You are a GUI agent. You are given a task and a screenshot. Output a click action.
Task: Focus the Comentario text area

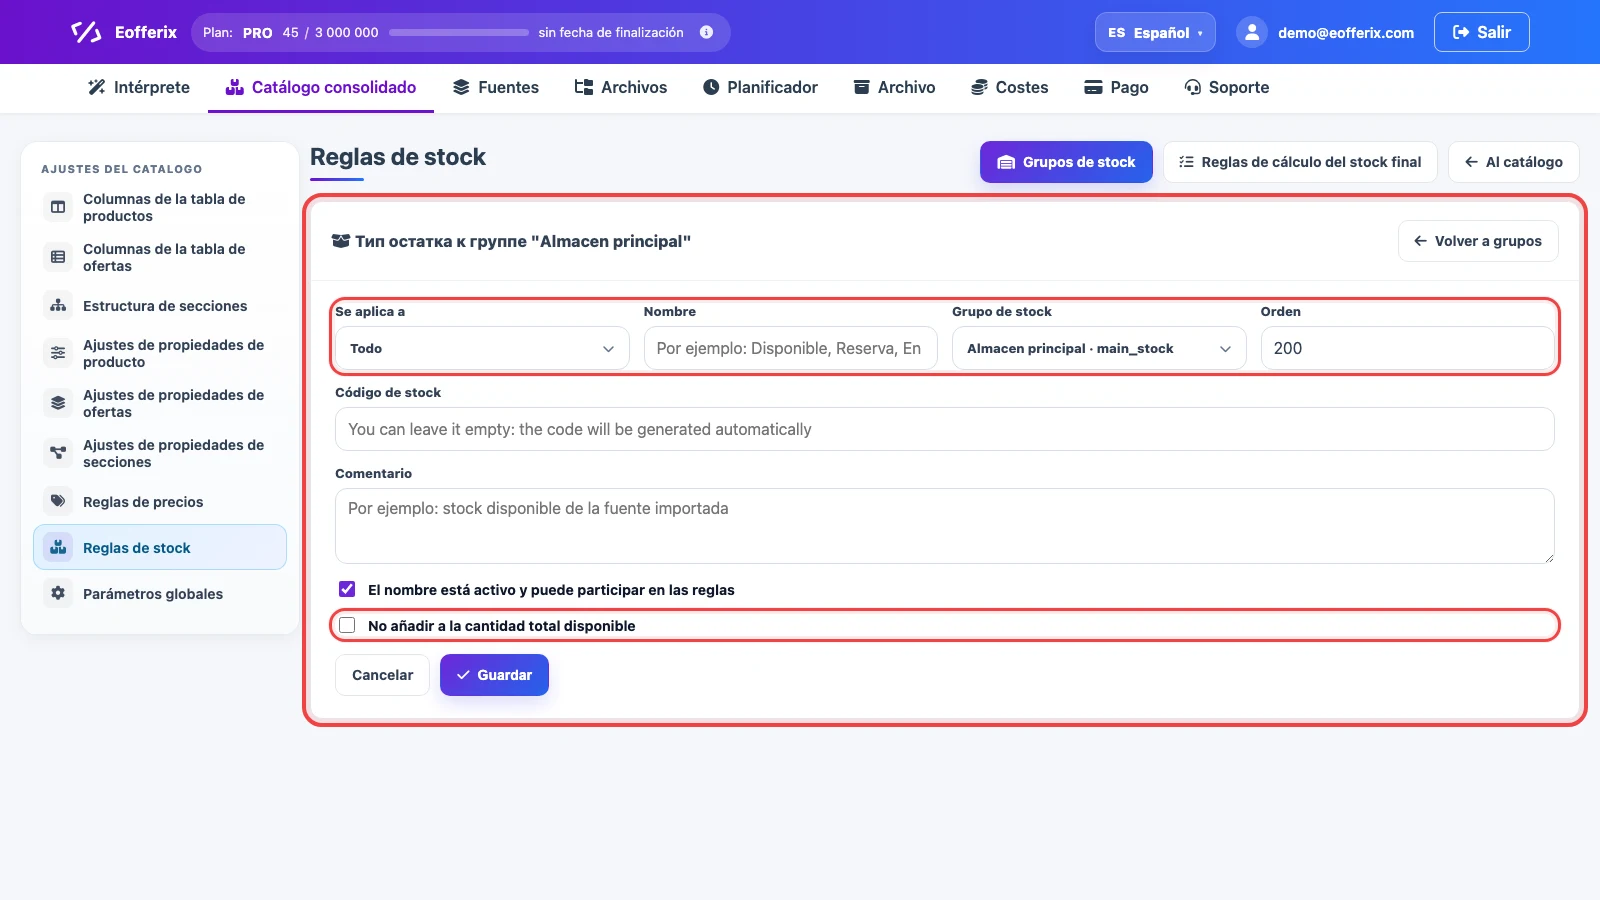(x=945, y=526)
